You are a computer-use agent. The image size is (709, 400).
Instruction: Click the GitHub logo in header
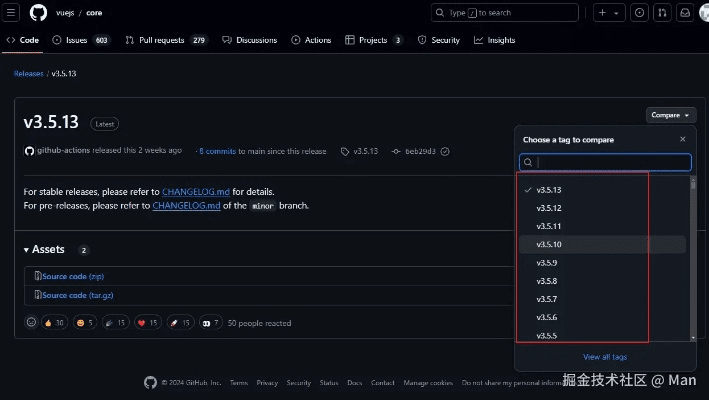click(x=38, y=13)
